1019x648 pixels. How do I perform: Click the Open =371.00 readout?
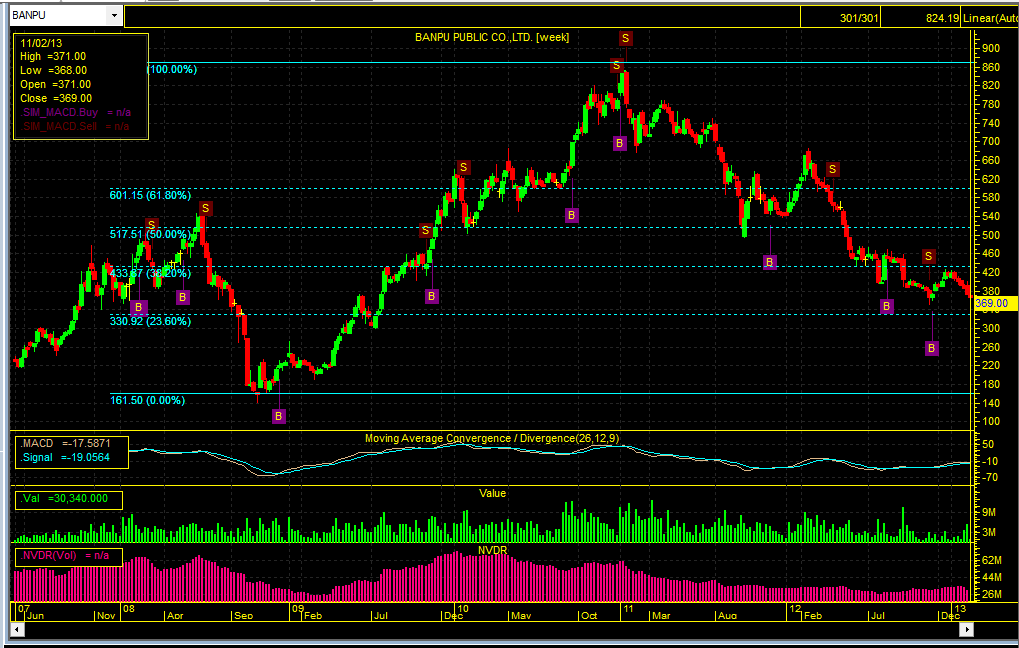(x=55, y=84)
